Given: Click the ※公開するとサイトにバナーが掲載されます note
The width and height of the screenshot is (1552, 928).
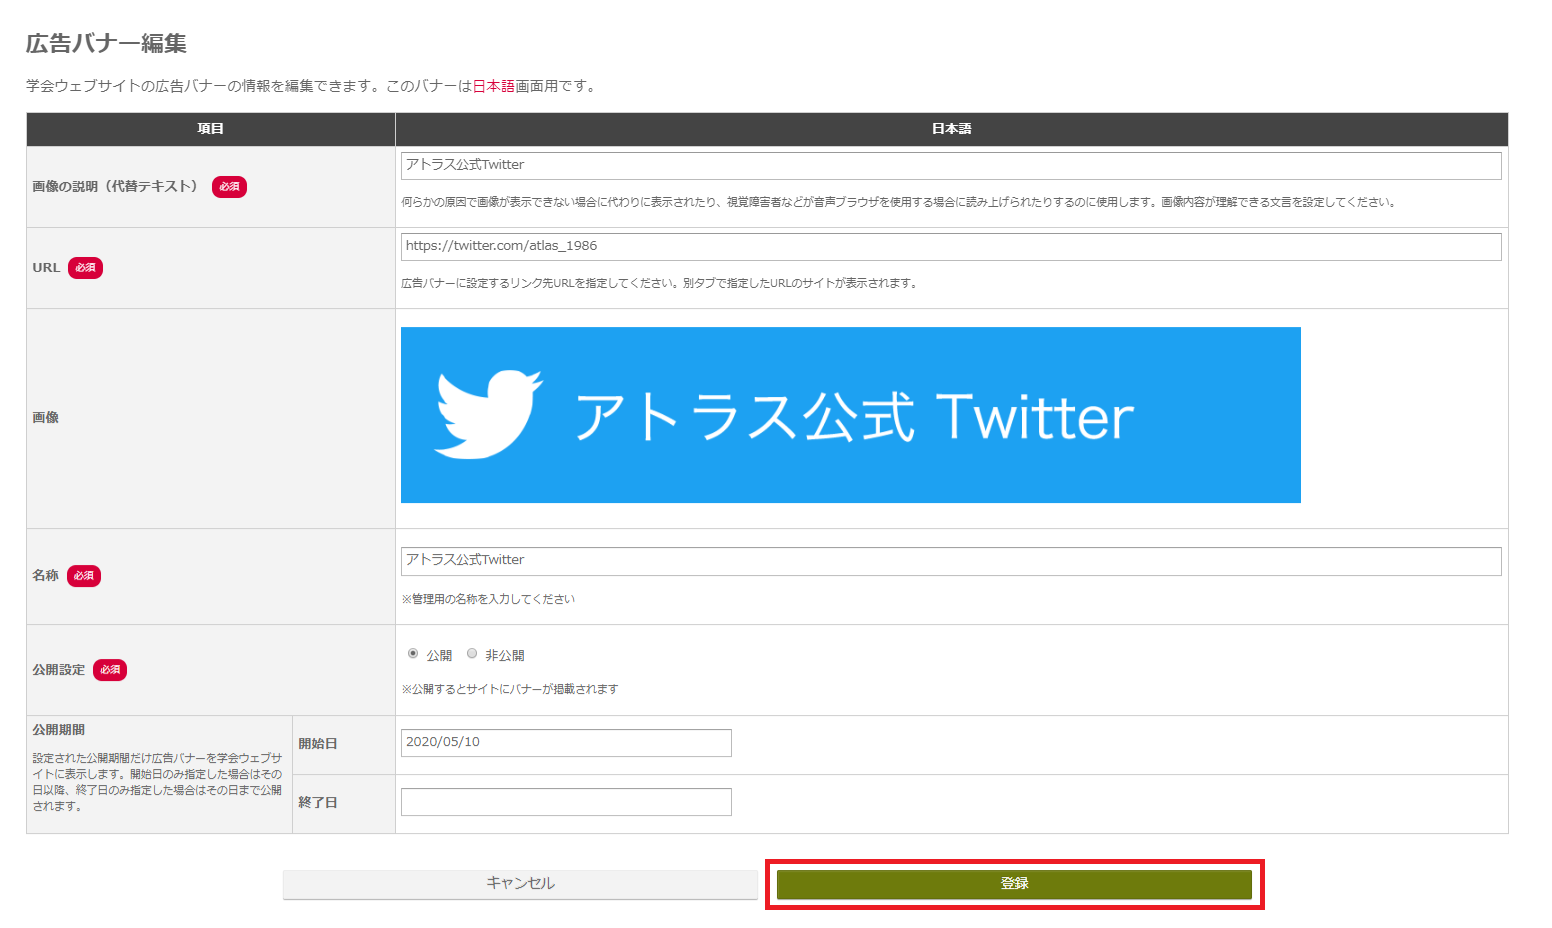Looking at the screenshot, I should pos(510,689).
